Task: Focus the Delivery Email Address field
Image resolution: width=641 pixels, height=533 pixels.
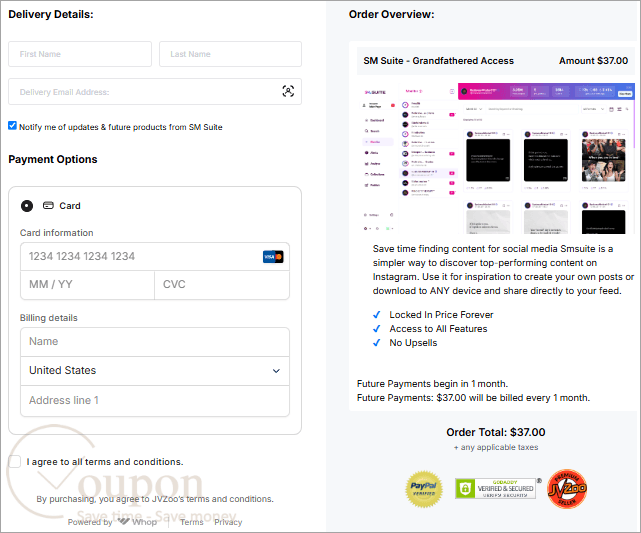Action: pyautogui.click(x=155, y=92)
